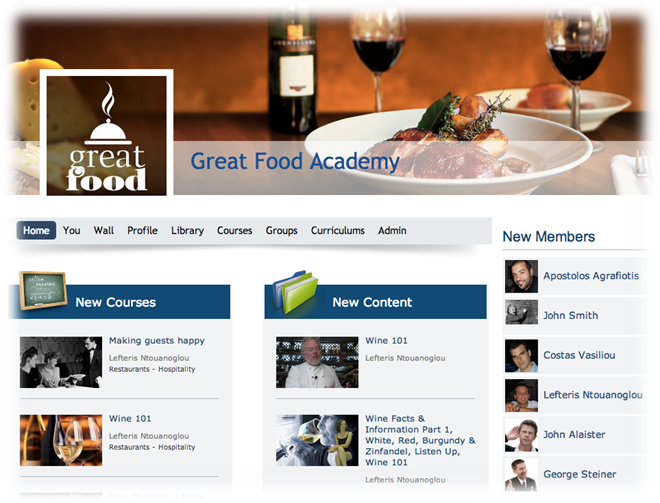Screen dimensions: 660x503
Task: Click the Making guests happy course thumbnail
Action: click(61, 362)
